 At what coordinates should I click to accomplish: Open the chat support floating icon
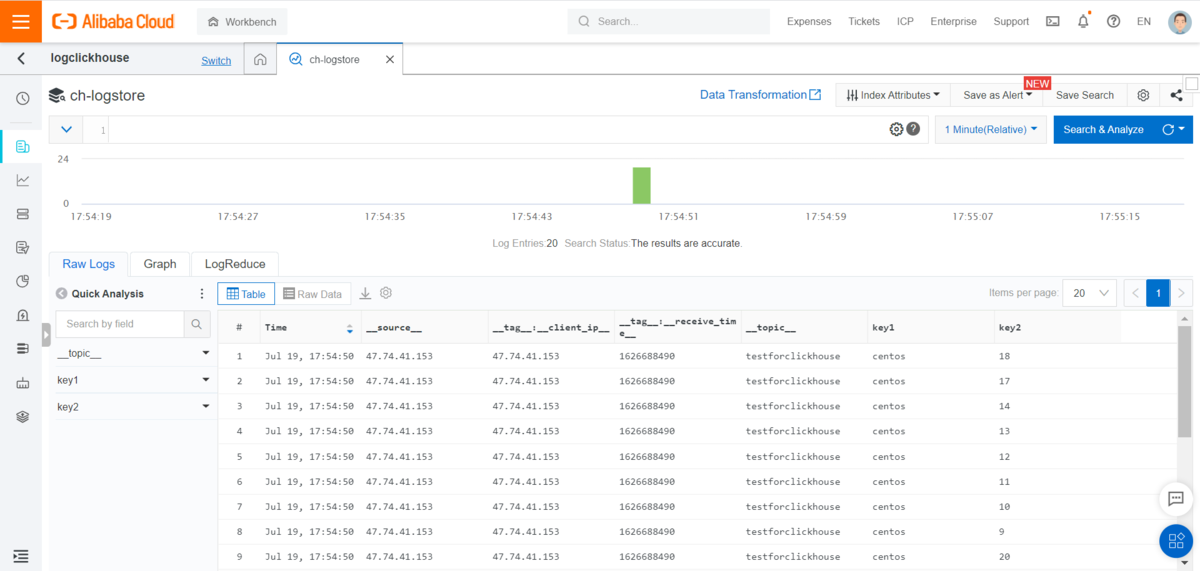[x=1176, y=499]
